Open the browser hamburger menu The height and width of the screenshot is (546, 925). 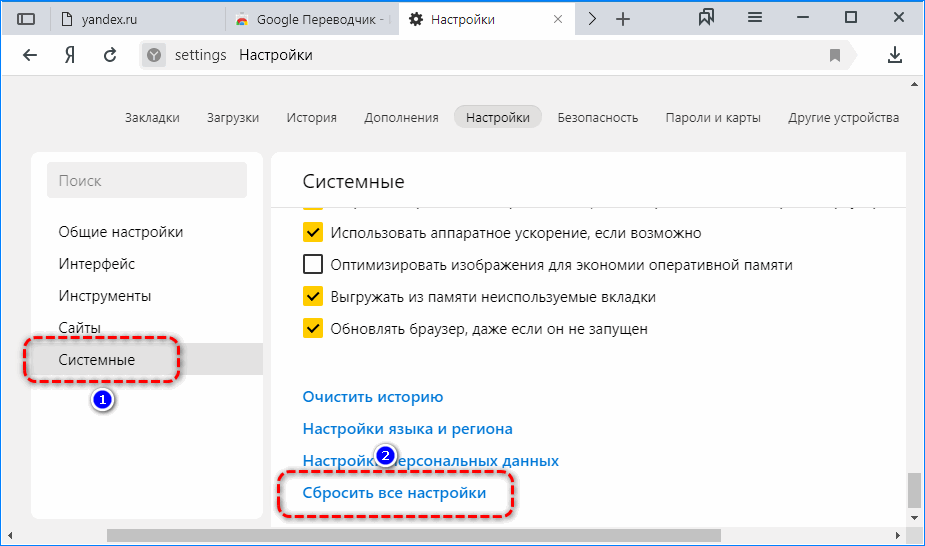pyautogui.click(x=755, y=18)
